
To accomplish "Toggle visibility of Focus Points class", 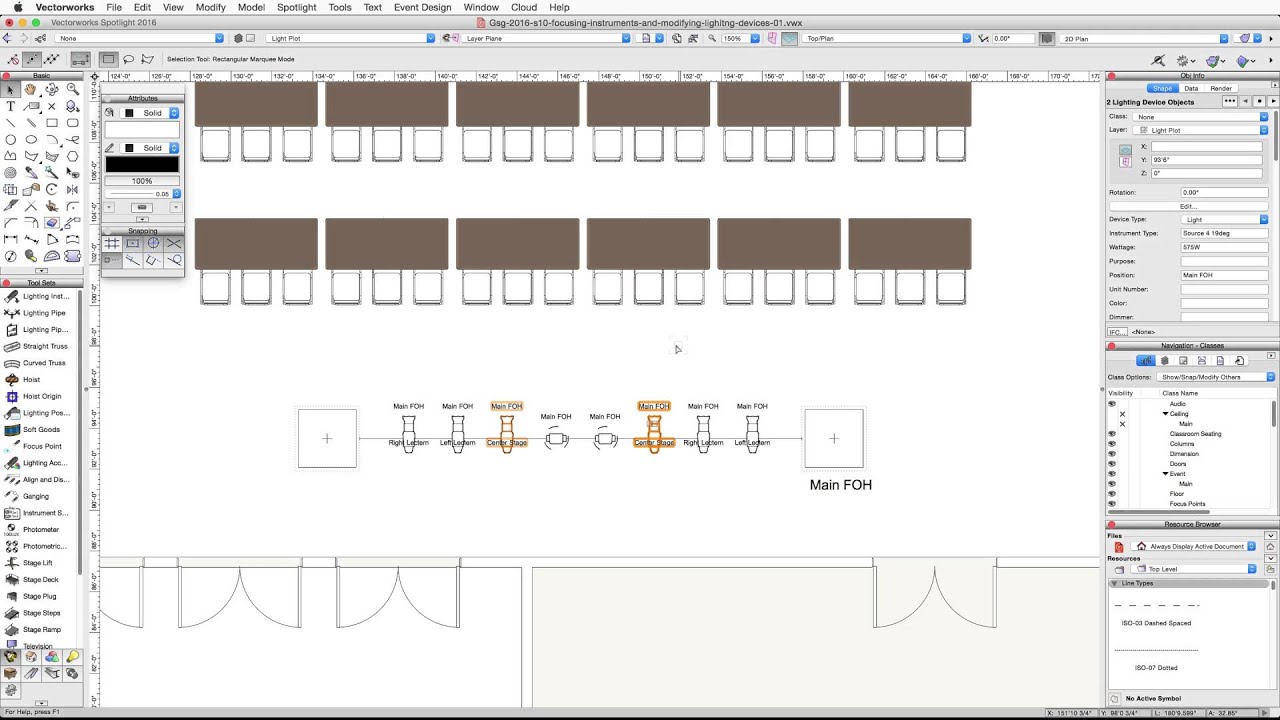I will coord(1112,504).
